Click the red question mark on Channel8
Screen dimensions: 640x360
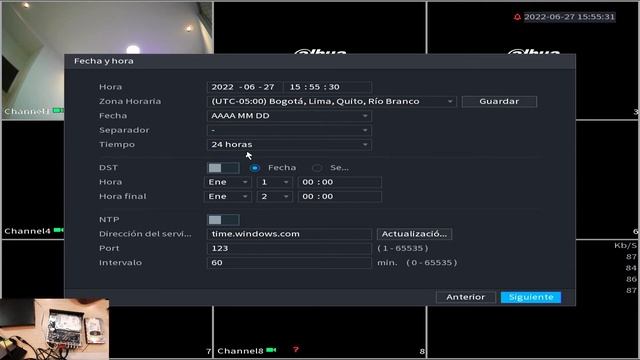point(296,350)
